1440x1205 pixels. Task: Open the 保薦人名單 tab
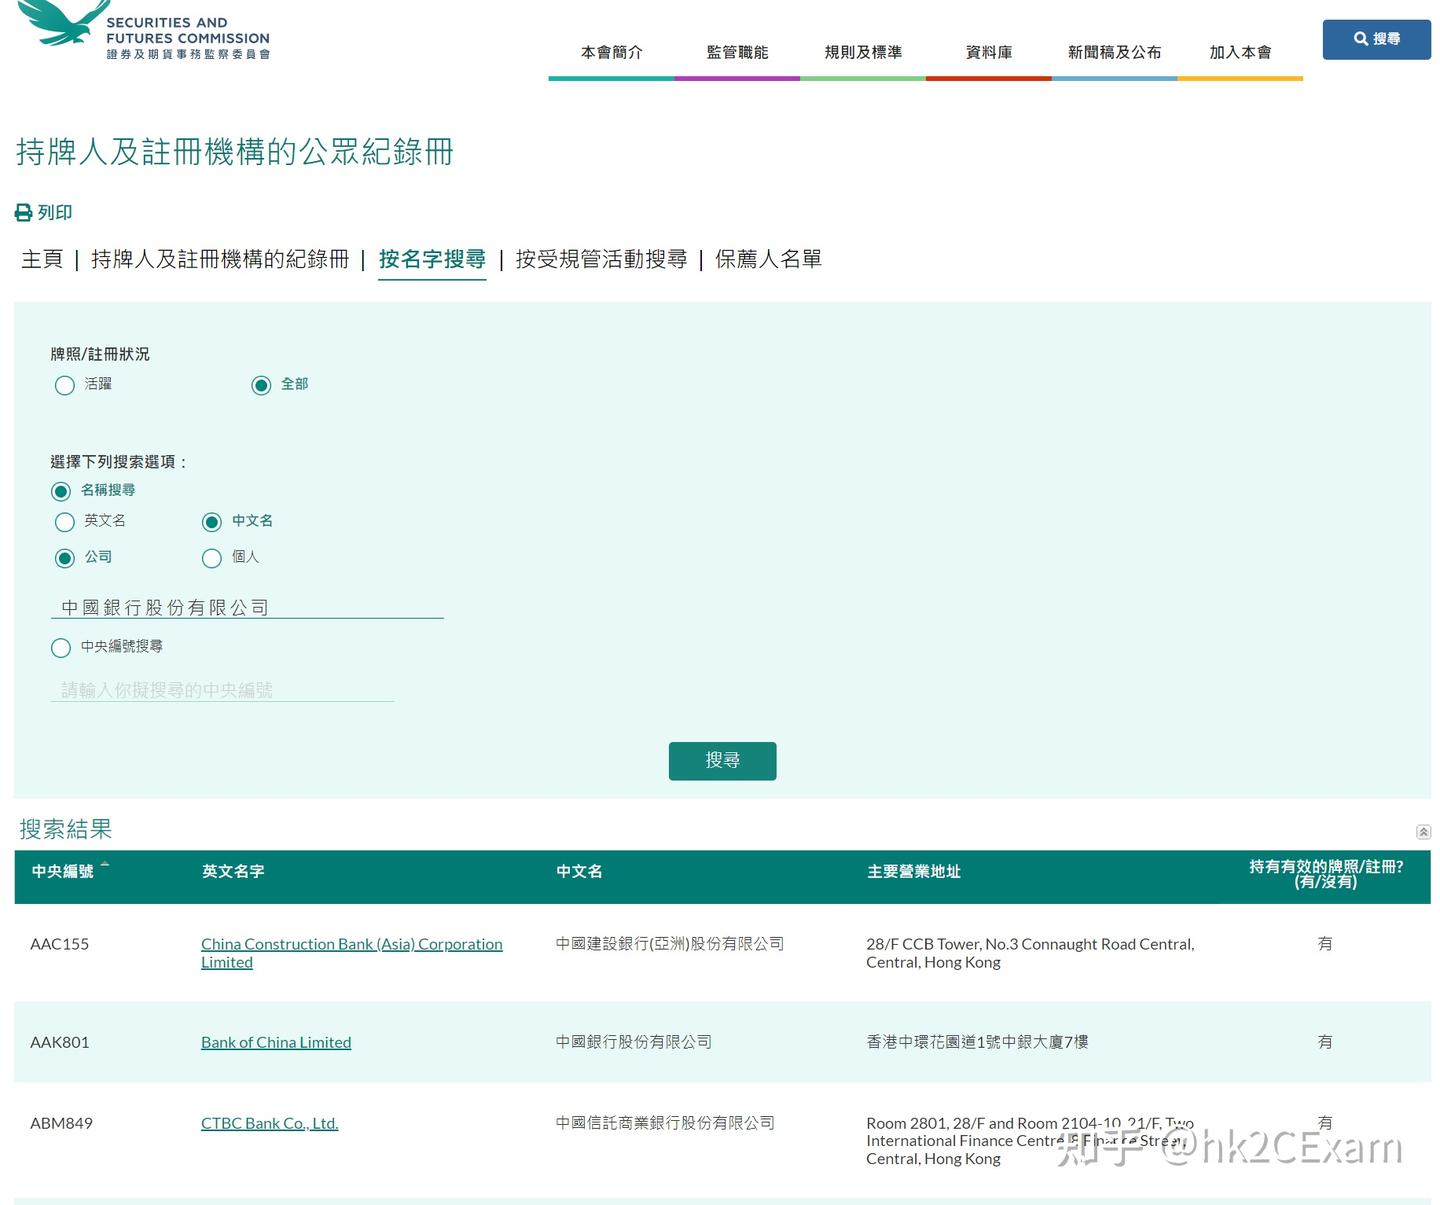coord(768,259)
